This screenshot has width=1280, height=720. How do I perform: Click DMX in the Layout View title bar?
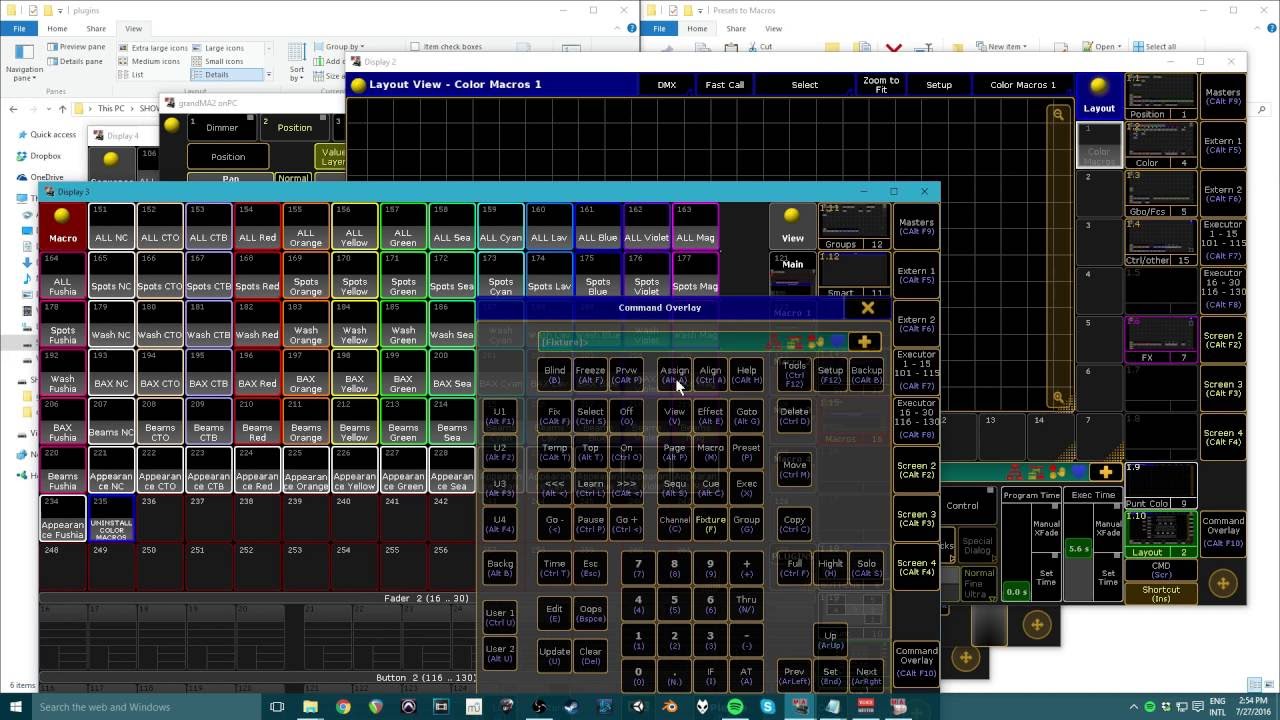[x=667, y=85]
